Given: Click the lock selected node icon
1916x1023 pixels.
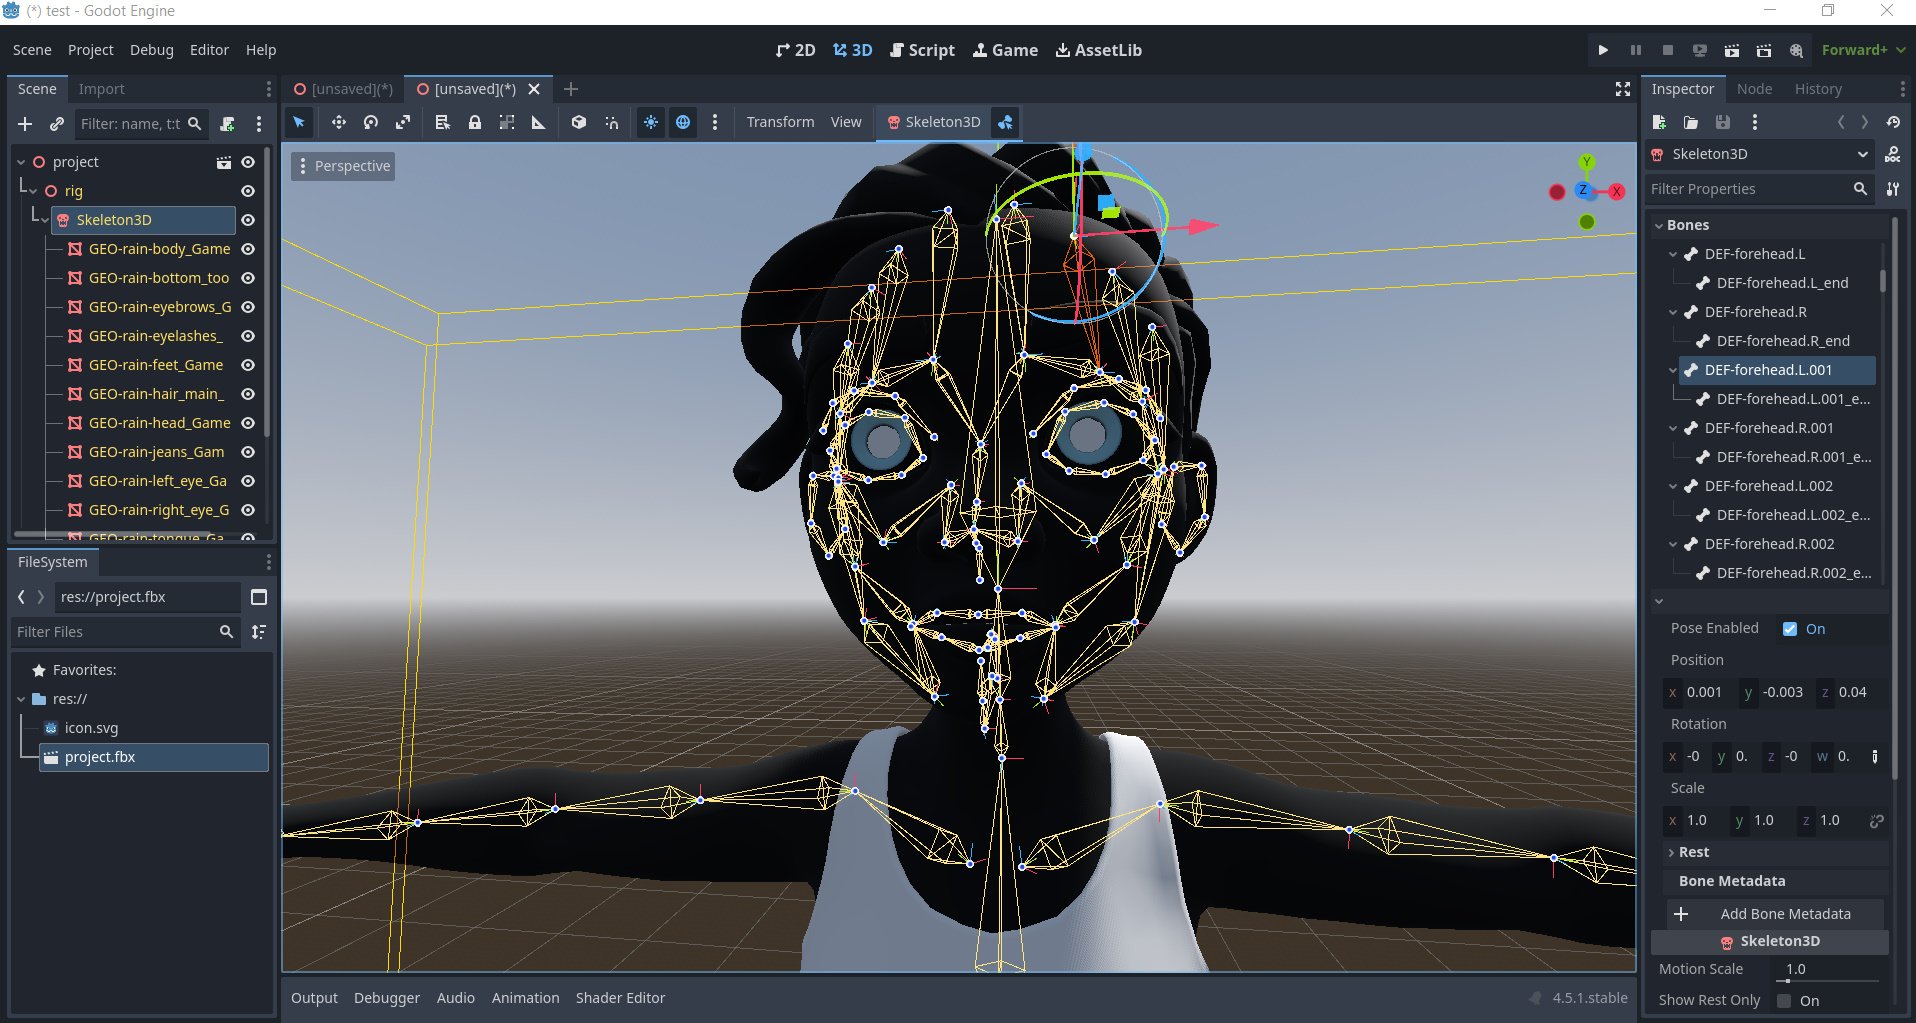Looking at the screenshot, I should (x=475, y=122).
